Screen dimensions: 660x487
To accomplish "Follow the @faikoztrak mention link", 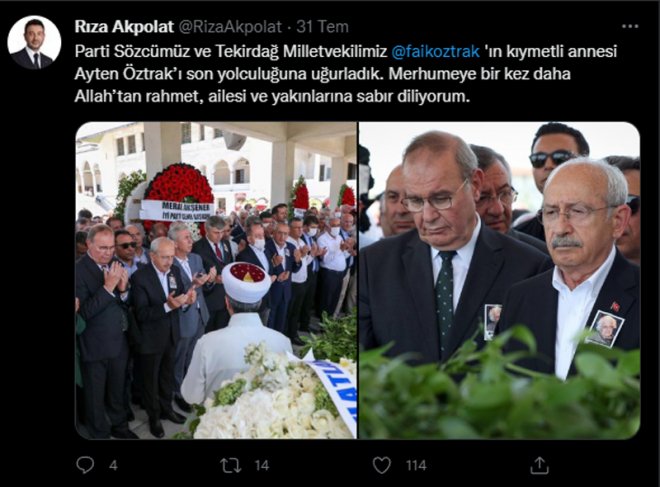I will tap(435, 51).
